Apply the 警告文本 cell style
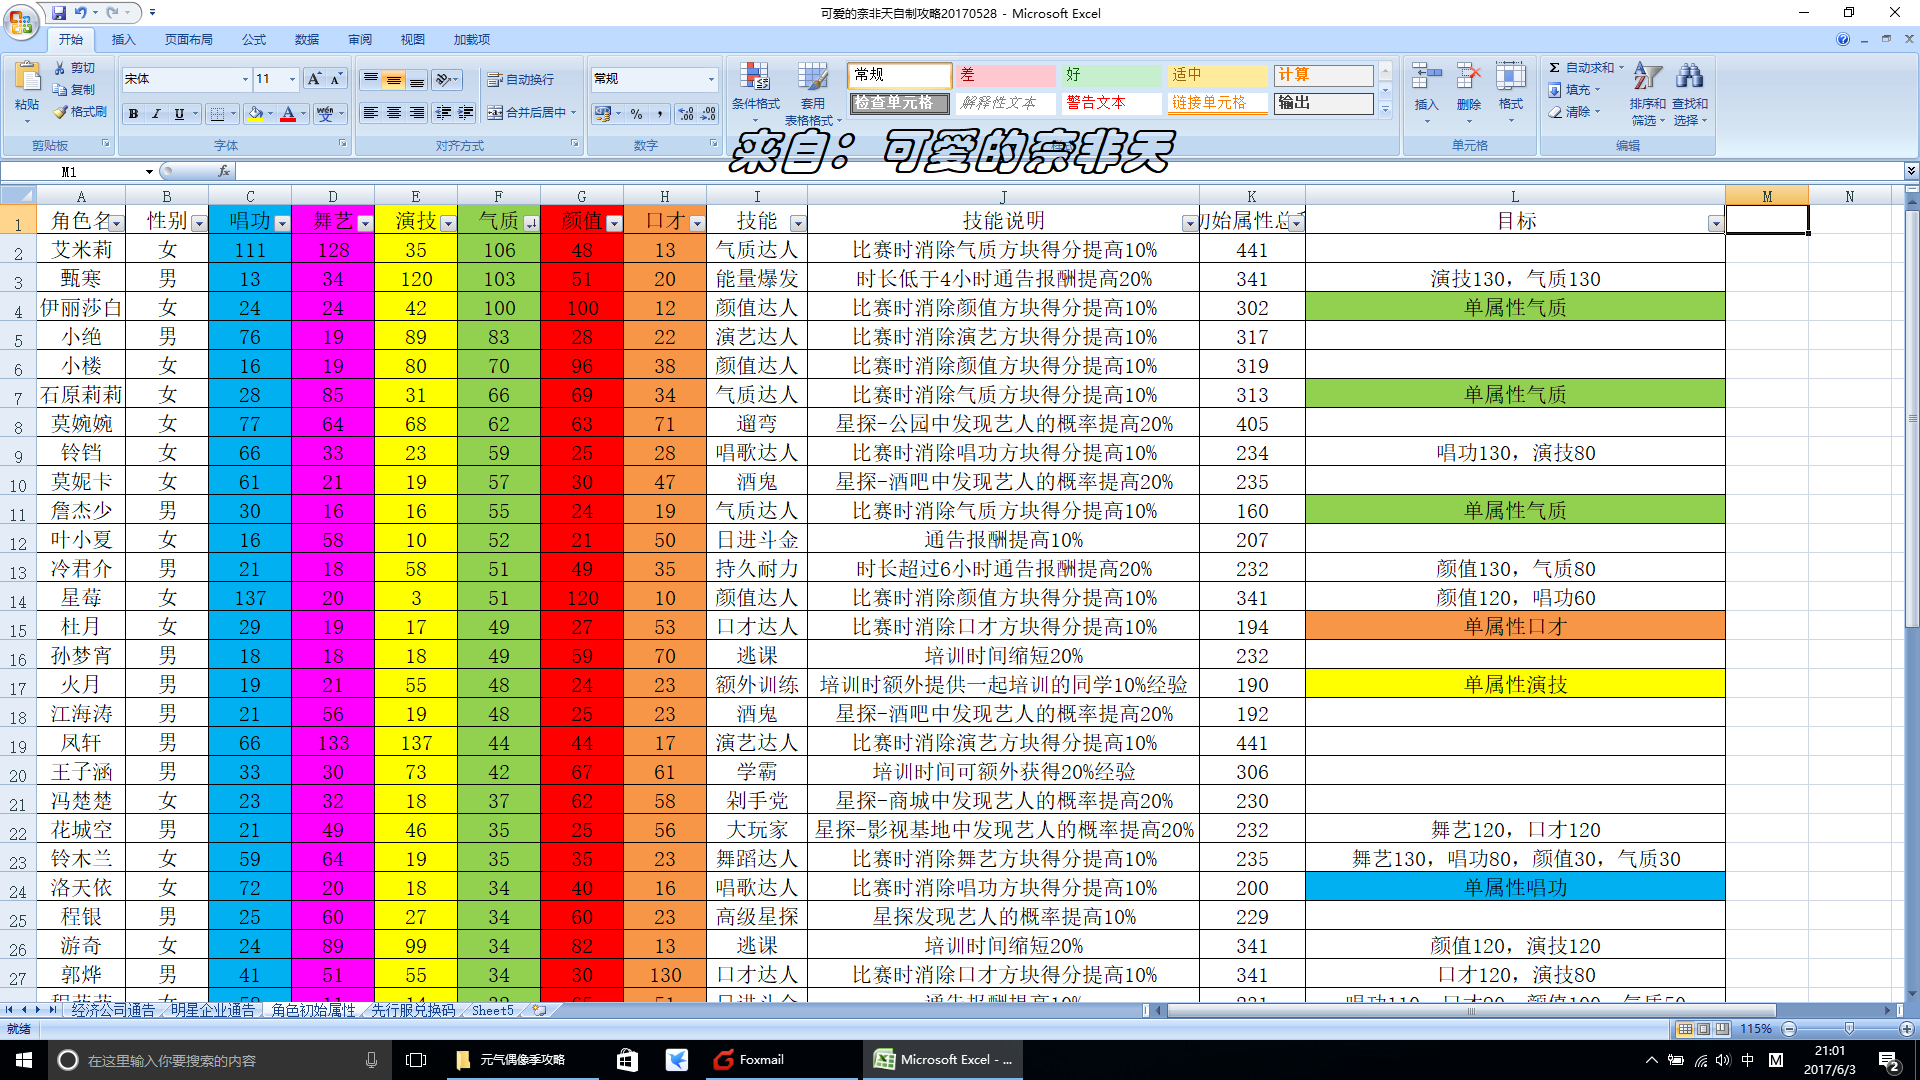Viewport: 1920px width, 1080px height. click(1110, 103)
